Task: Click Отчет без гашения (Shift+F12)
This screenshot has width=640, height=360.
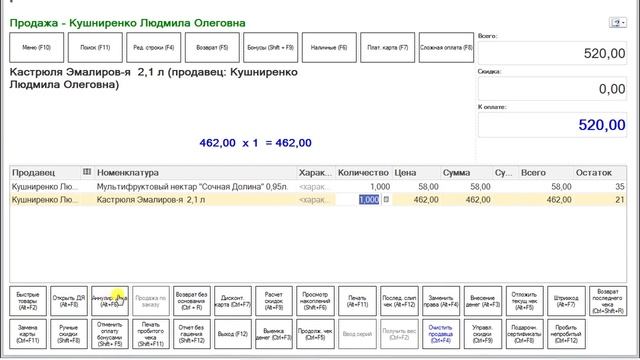Action: click(x=192, y=334)
